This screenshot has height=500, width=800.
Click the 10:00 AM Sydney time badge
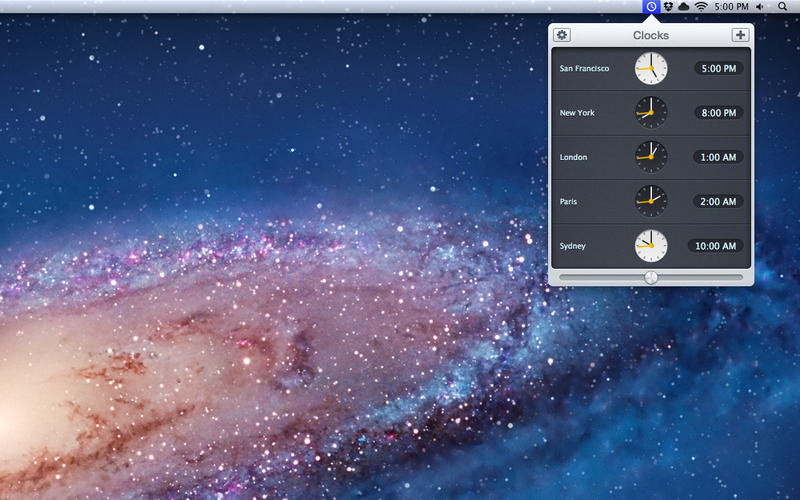click(x=715, y=245)
